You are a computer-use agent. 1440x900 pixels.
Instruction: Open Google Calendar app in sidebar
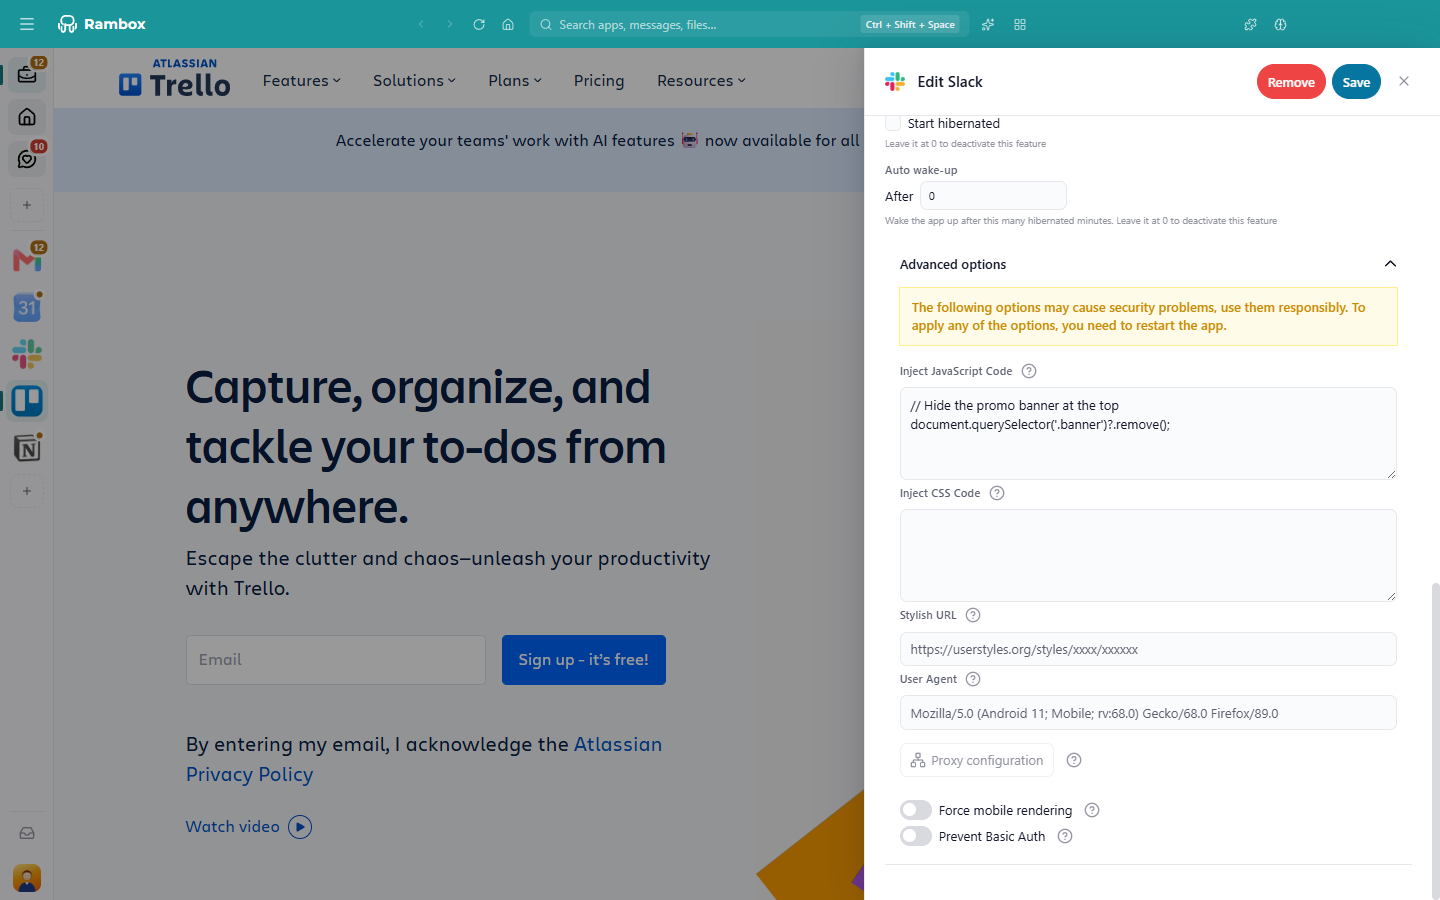(x=27, y=307)
